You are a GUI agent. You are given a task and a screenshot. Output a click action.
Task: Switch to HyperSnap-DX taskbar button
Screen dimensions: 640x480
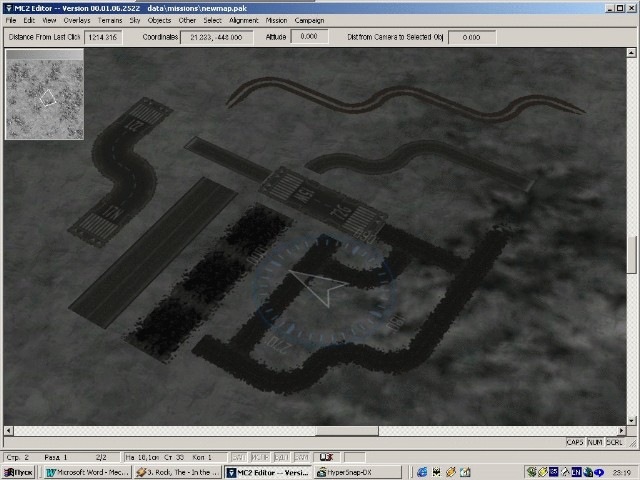tap(358, 472)
